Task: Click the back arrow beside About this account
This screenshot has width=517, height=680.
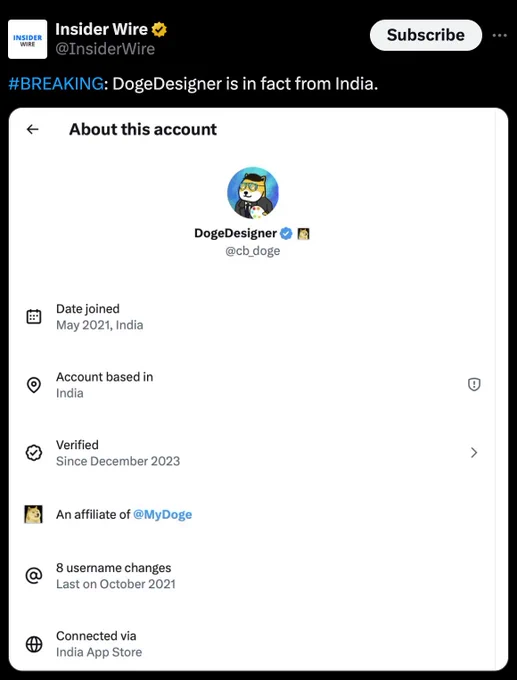Action: (33, 129)
